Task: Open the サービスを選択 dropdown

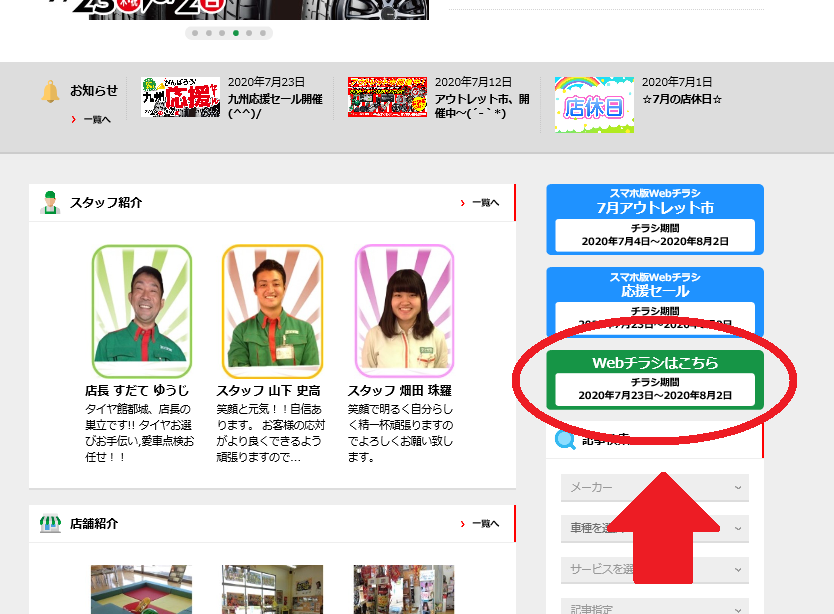Action: 654,570
